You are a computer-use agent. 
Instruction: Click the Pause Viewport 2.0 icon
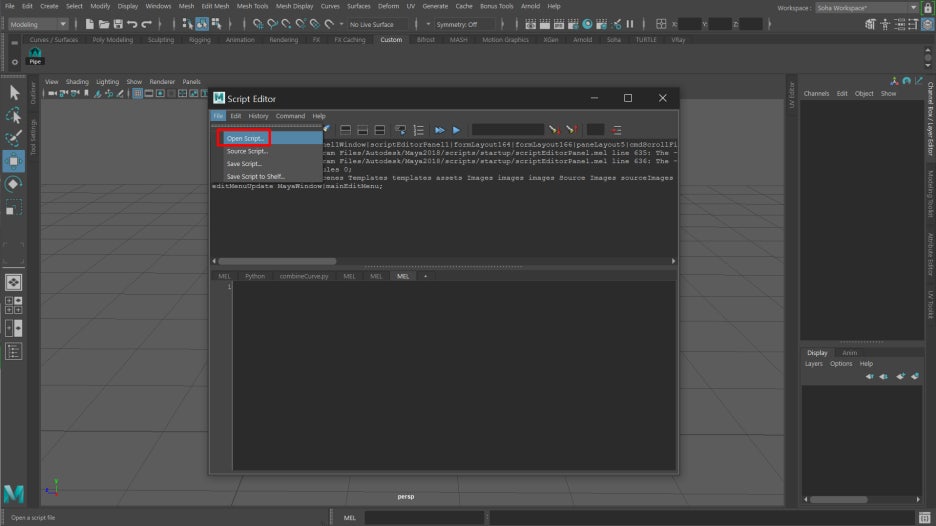[x=630, y=24]
